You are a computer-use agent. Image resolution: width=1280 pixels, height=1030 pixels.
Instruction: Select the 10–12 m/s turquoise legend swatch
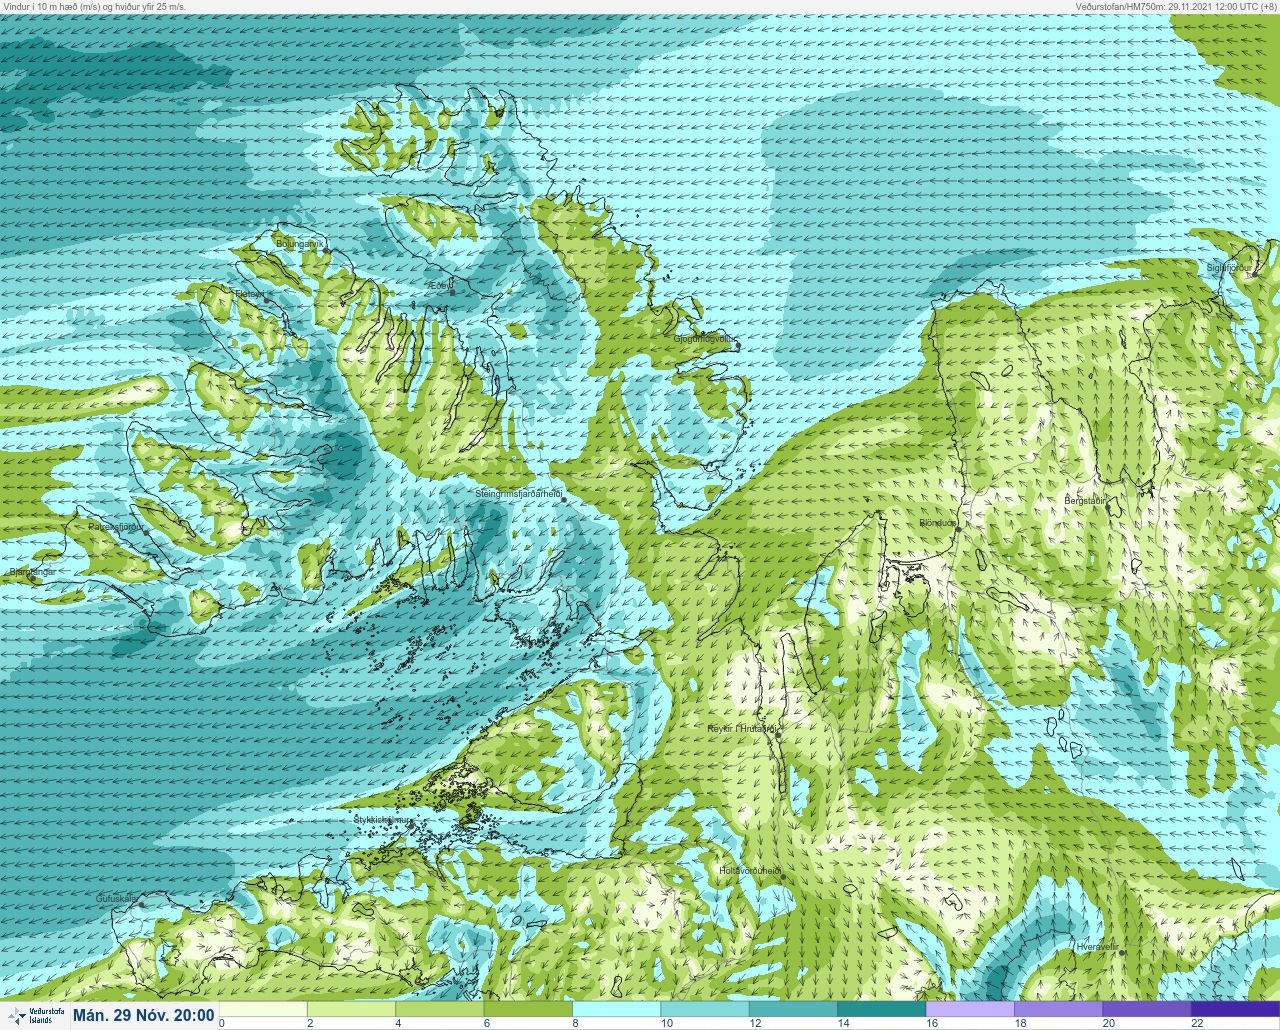pos(704,1009)
